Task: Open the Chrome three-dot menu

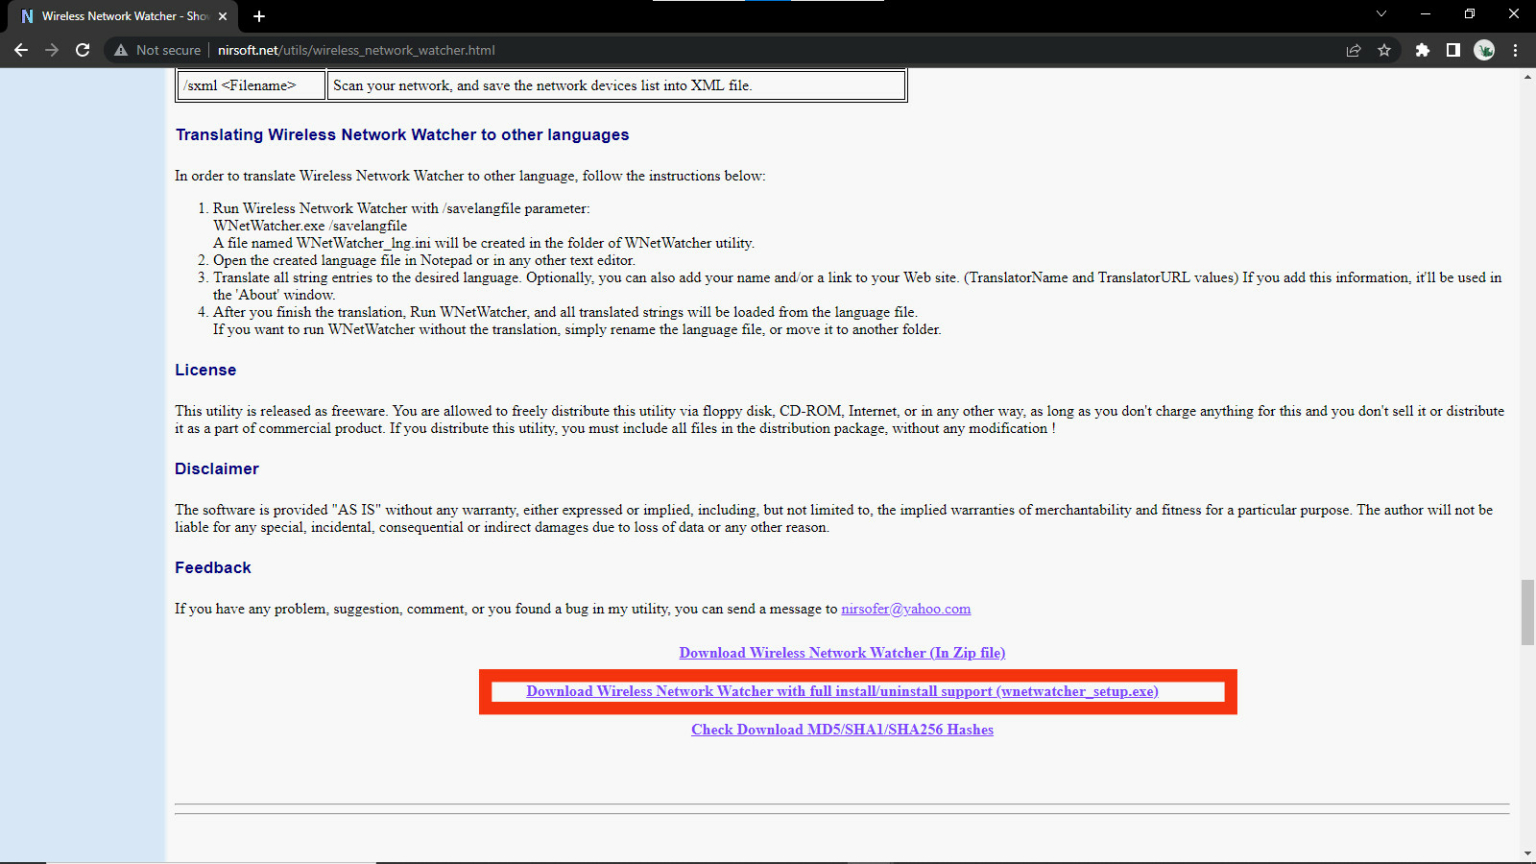Action: click(x=1516, y=50)
